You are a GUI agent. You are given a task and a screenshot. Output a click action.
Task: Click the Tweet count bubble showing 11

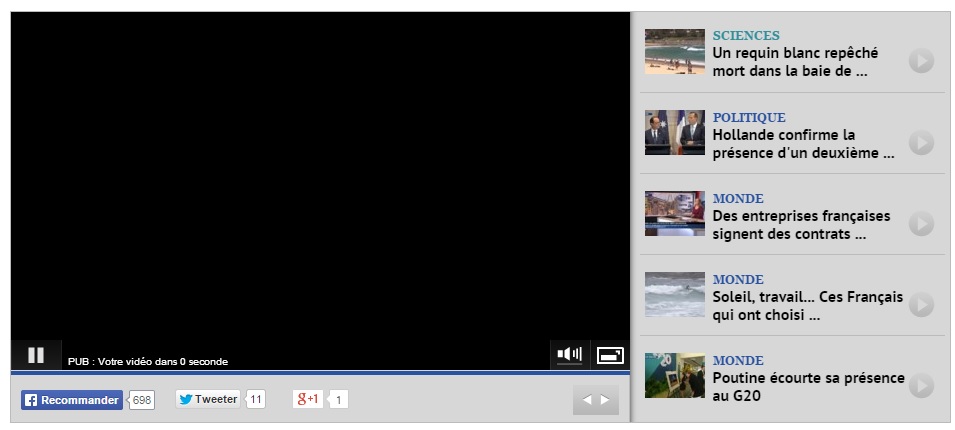tap(256, 400)
